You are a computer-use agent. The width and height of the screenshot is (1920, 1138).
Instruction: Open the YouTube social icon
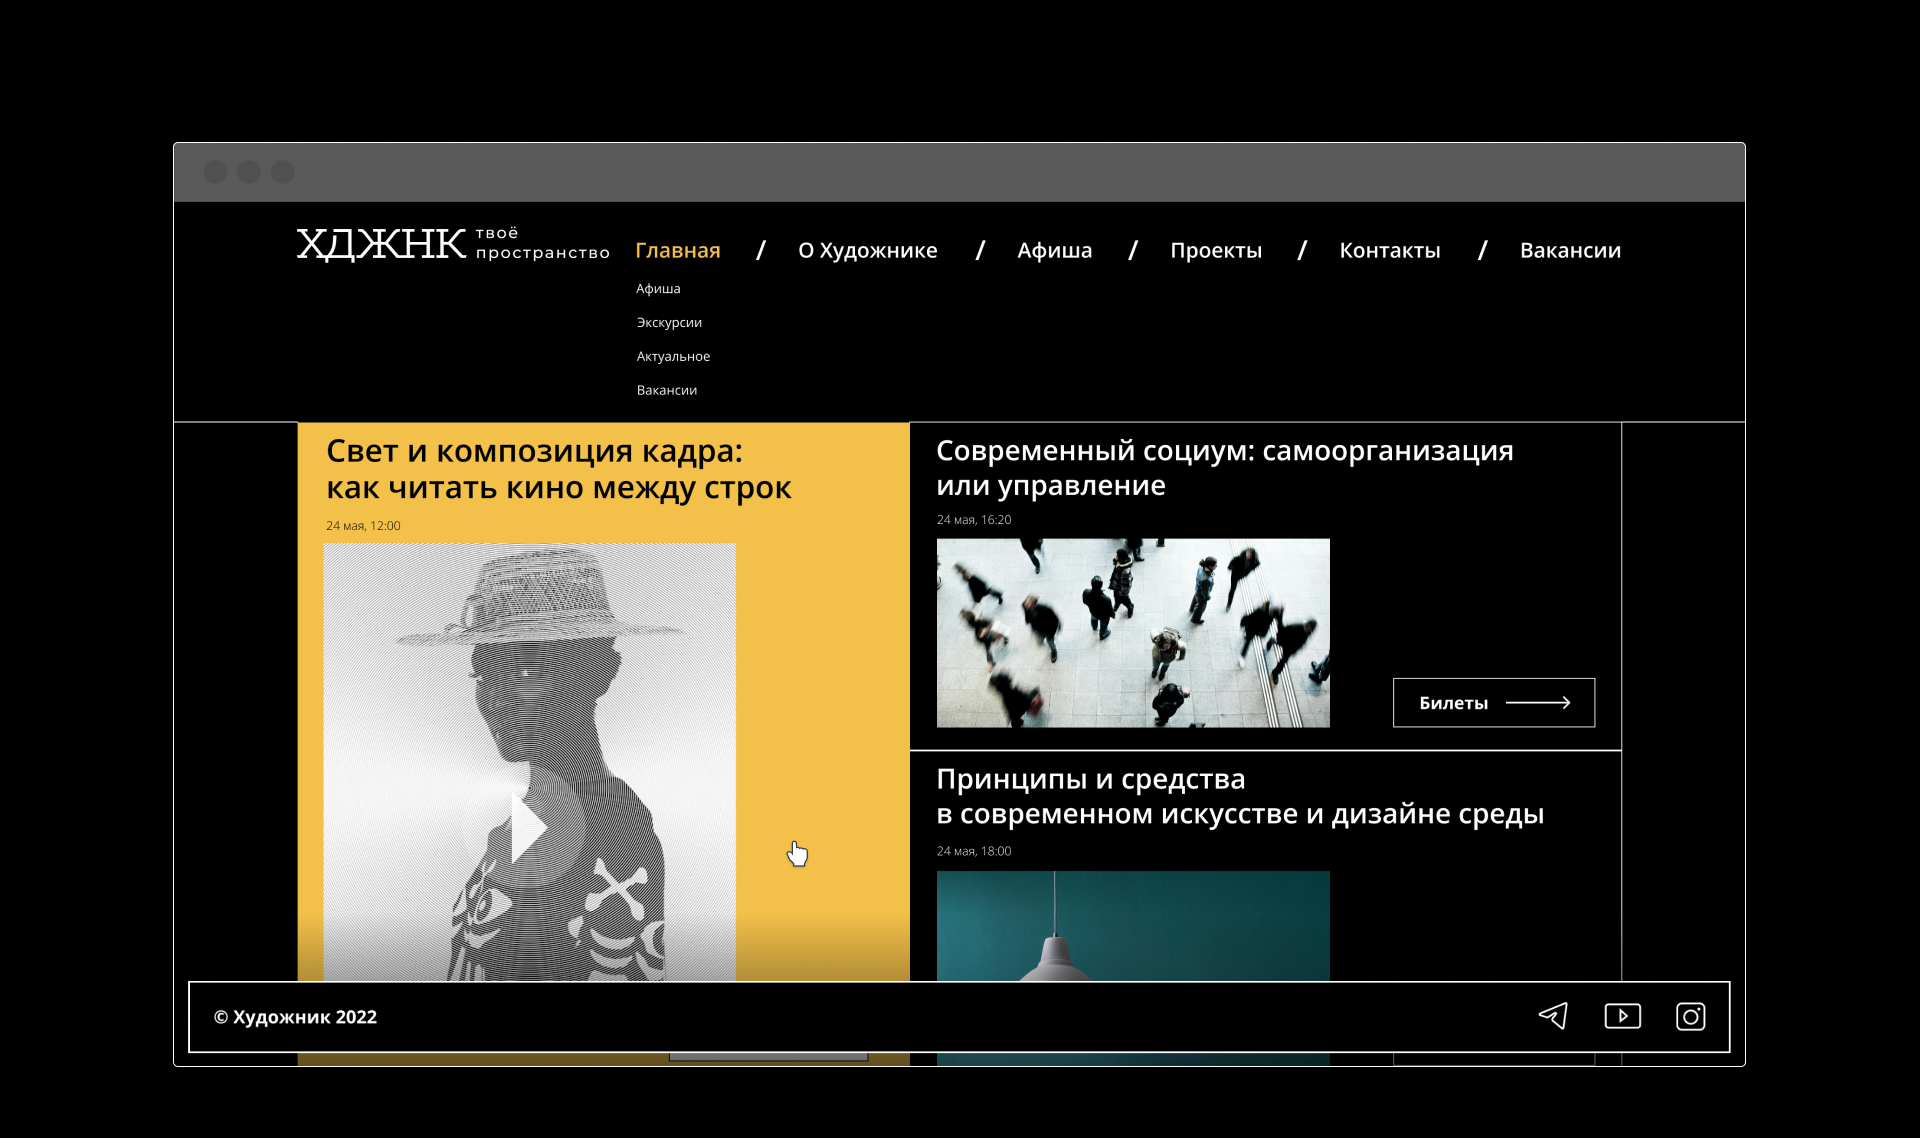point(1622,1016)
